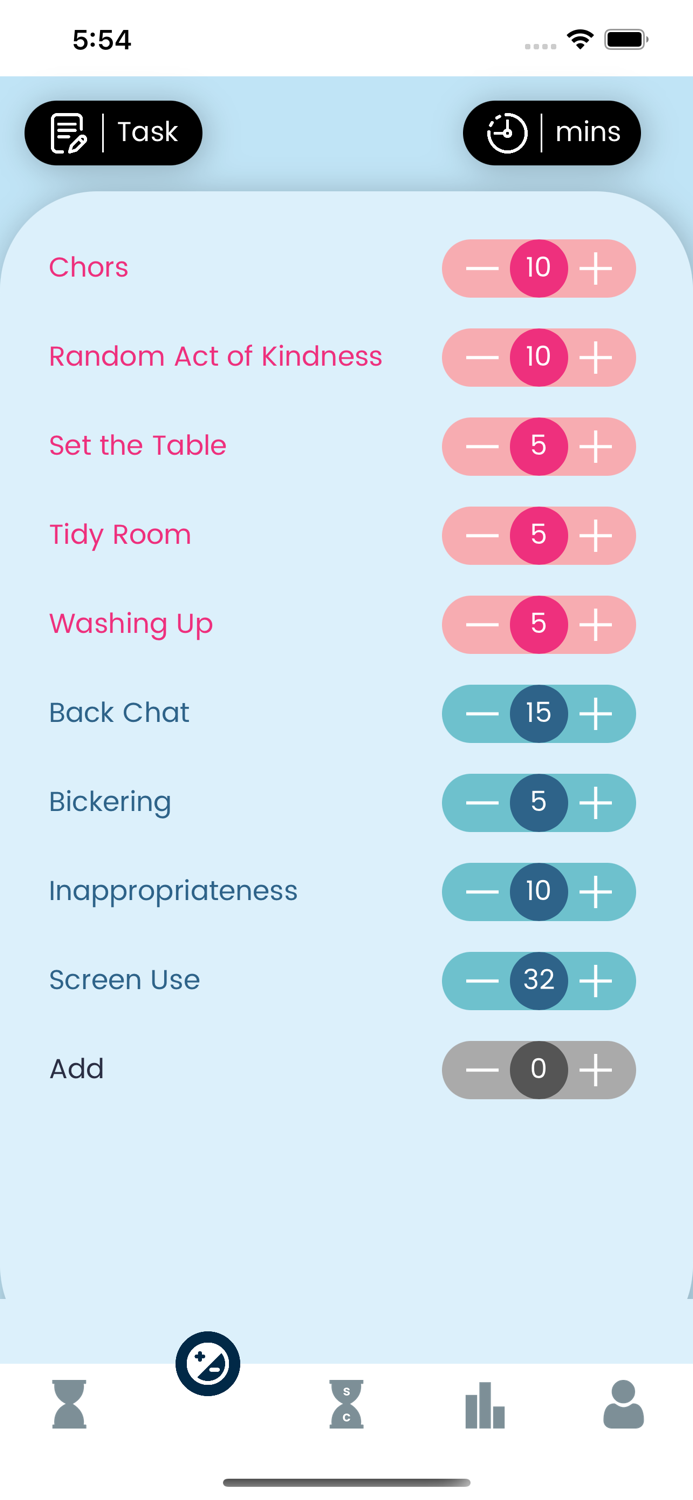
Task: Select the Chors task label
Action: pos(88,268)
